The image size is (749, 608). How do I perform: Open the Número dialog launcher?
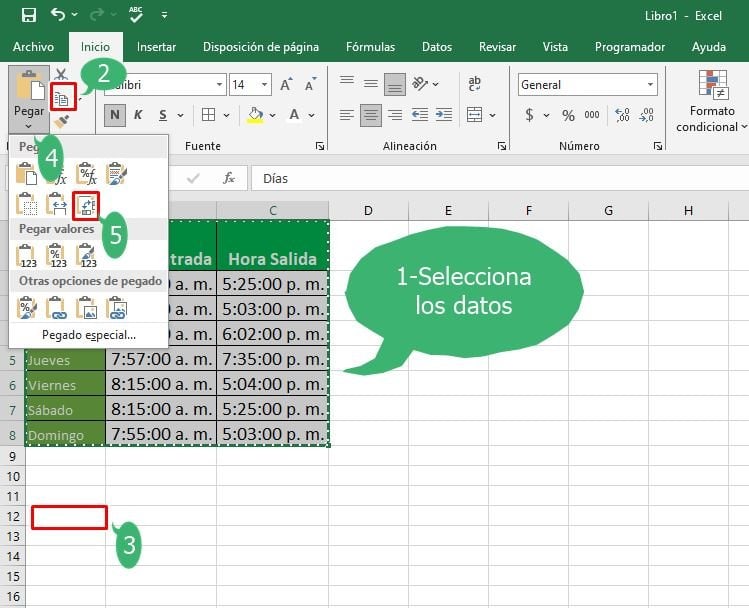pos(658,146)
